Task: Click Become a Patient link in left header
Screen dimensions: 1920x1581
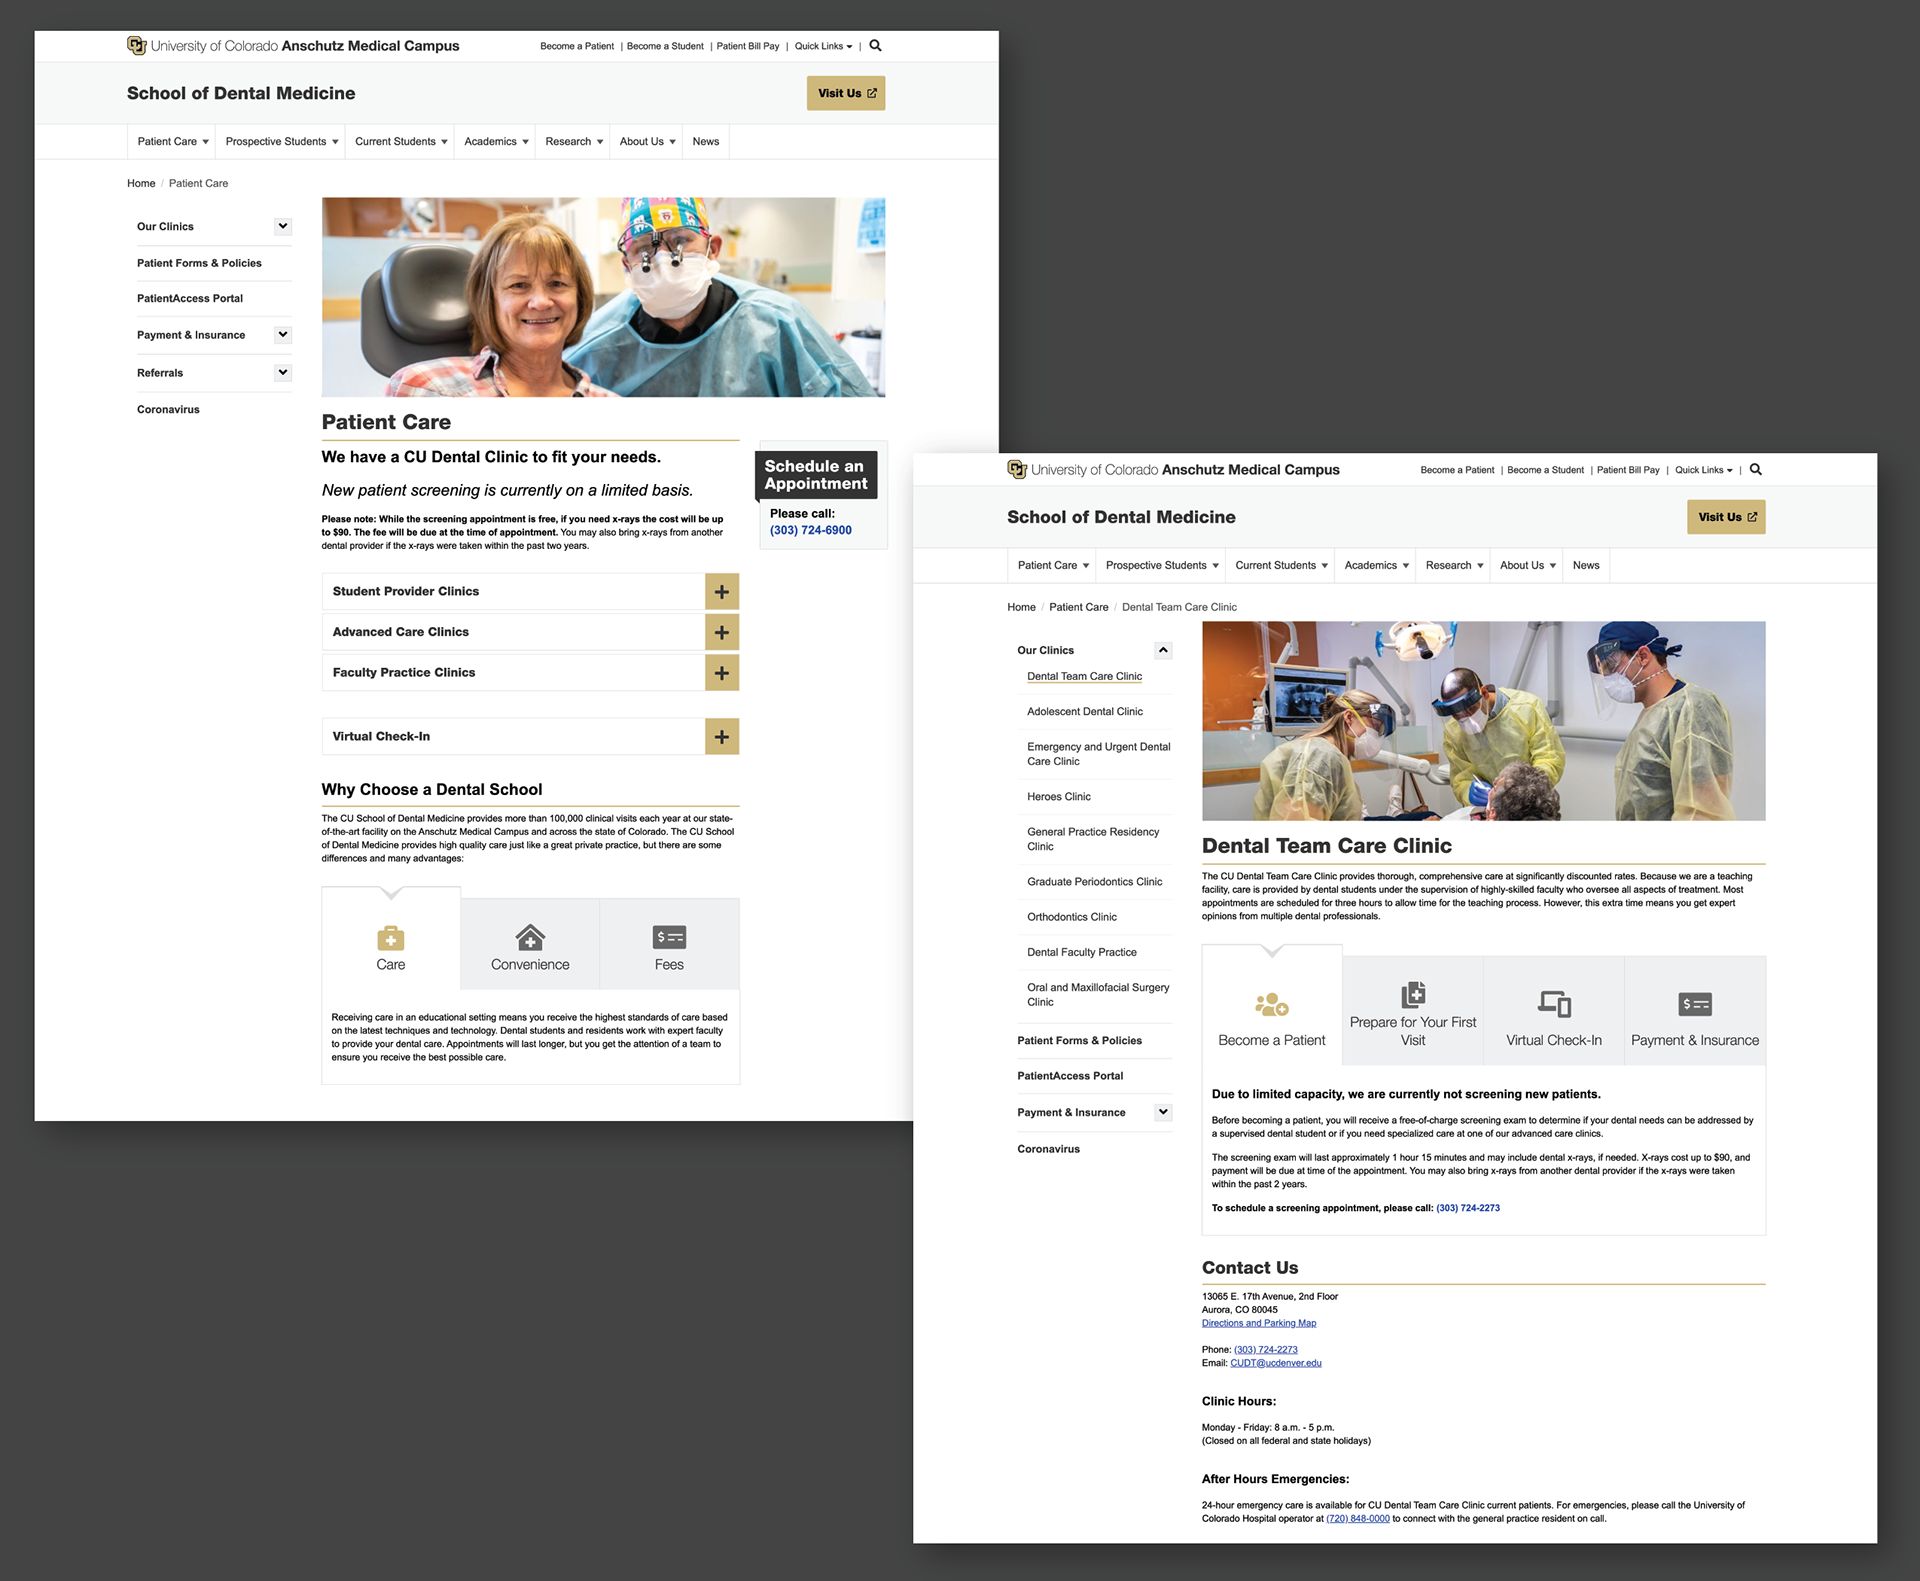Action: [x=577, y=46]
